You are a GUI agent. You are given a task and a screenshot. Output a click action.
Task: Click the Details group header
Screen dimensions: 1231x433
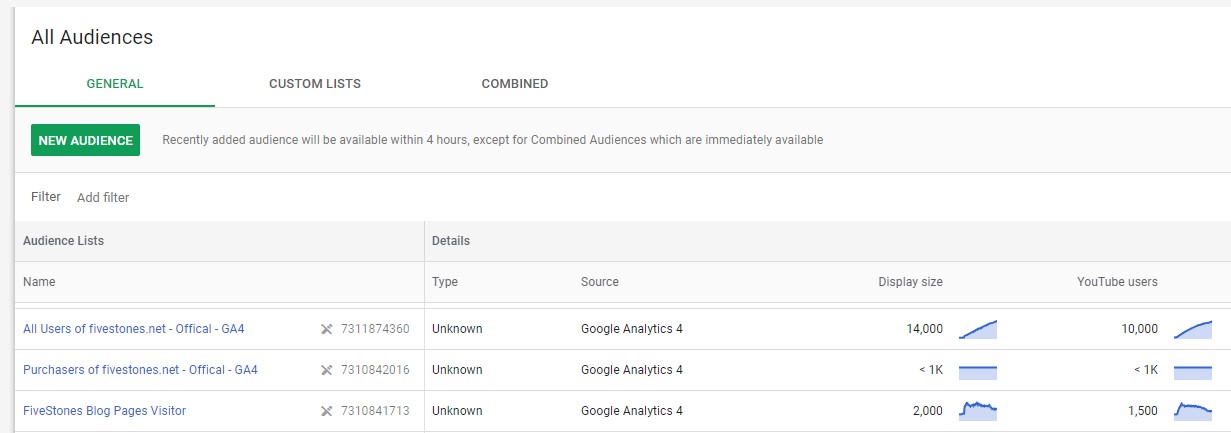point(451,241)
